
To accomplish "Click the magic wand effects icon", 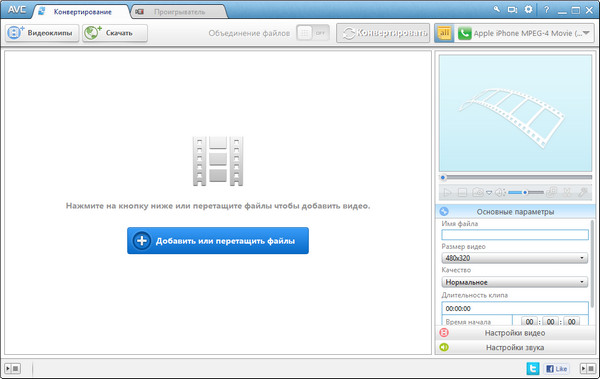I will (582, 192).
